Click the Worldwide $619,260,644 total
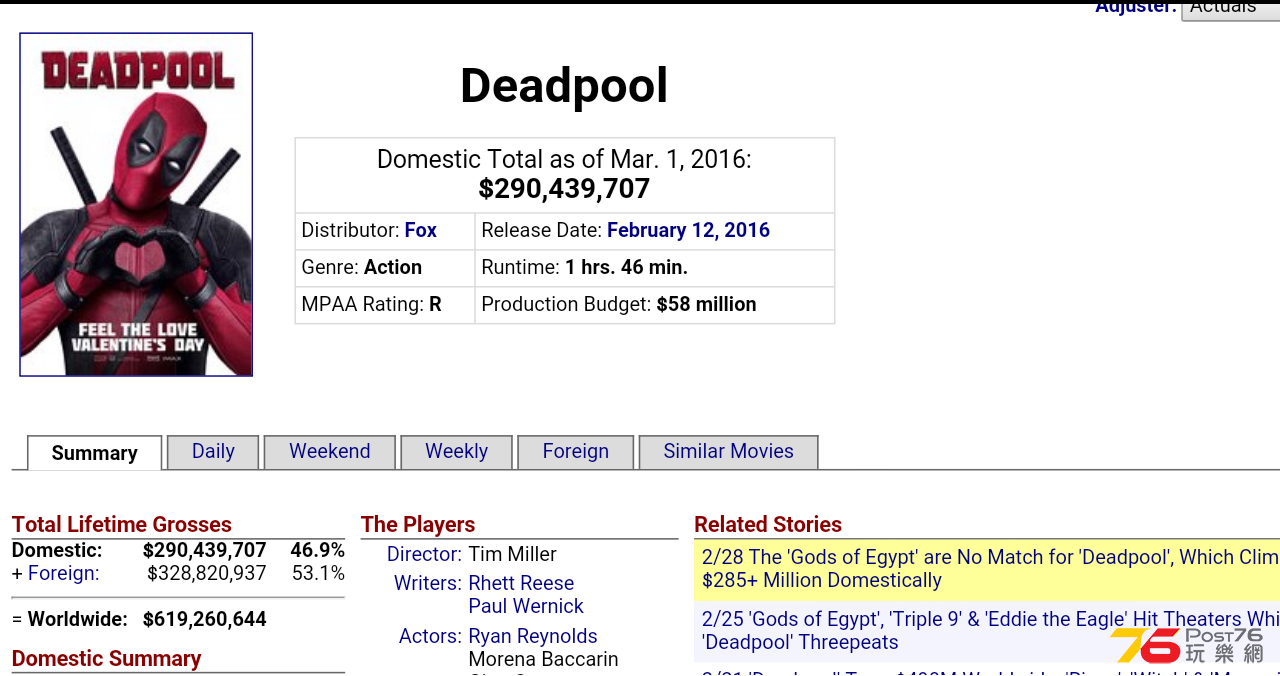Viewport: 1280px width, 676px height. 204,619
